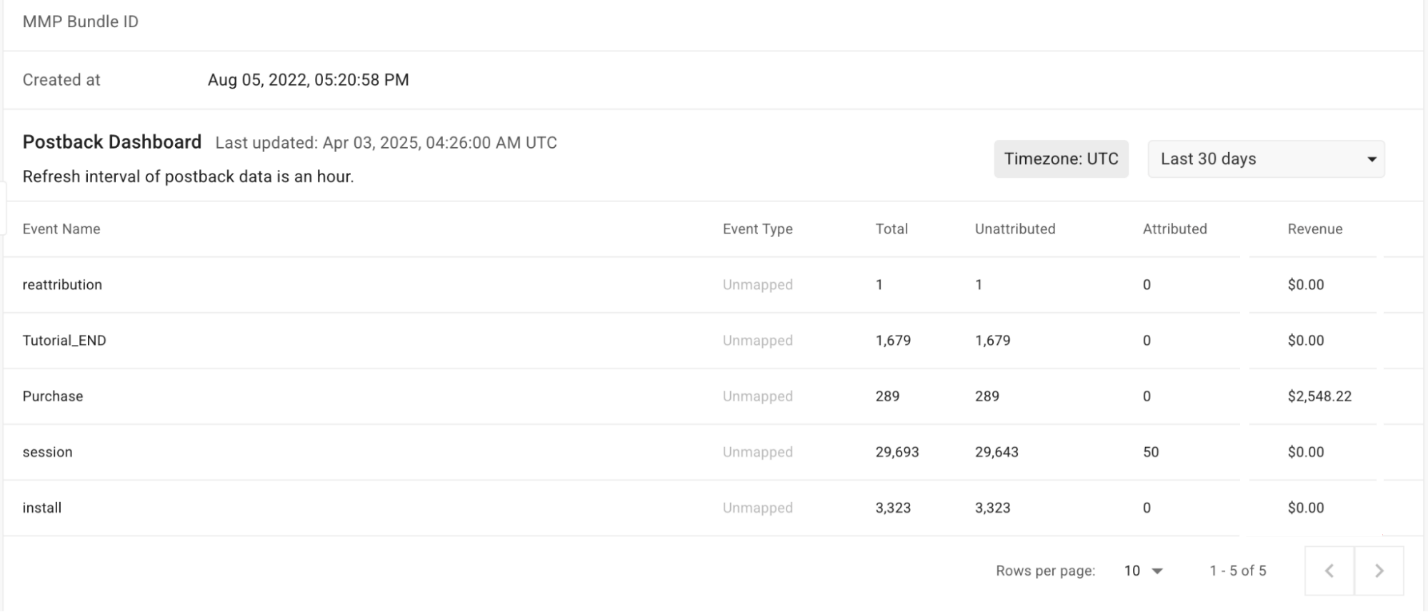Click Purchase revenue value $2,548.22
Viewport: 1428px width, 612px height.
[1319, 397]
